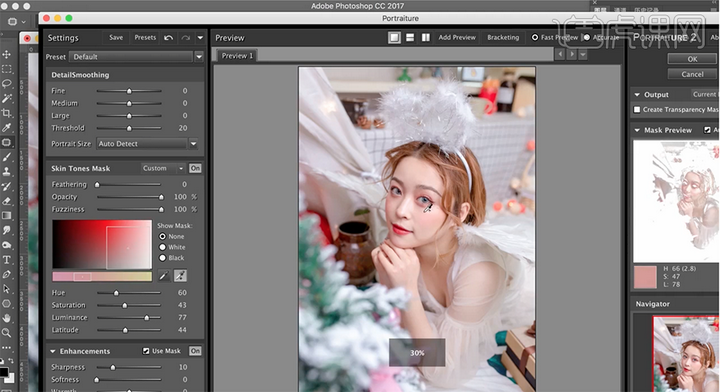720x392 pixels.
Task: Select the Lasso tool
Action: click(x=6, y=84)
